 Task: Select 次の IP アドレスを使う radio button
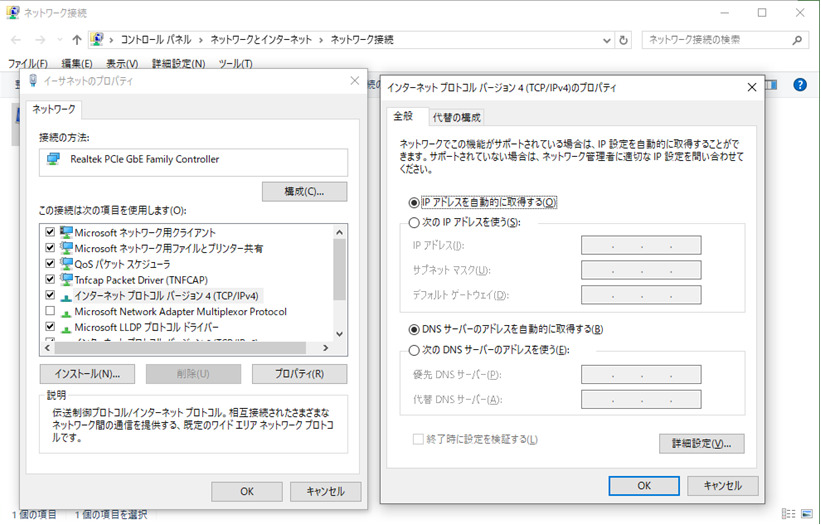(414, 222)
